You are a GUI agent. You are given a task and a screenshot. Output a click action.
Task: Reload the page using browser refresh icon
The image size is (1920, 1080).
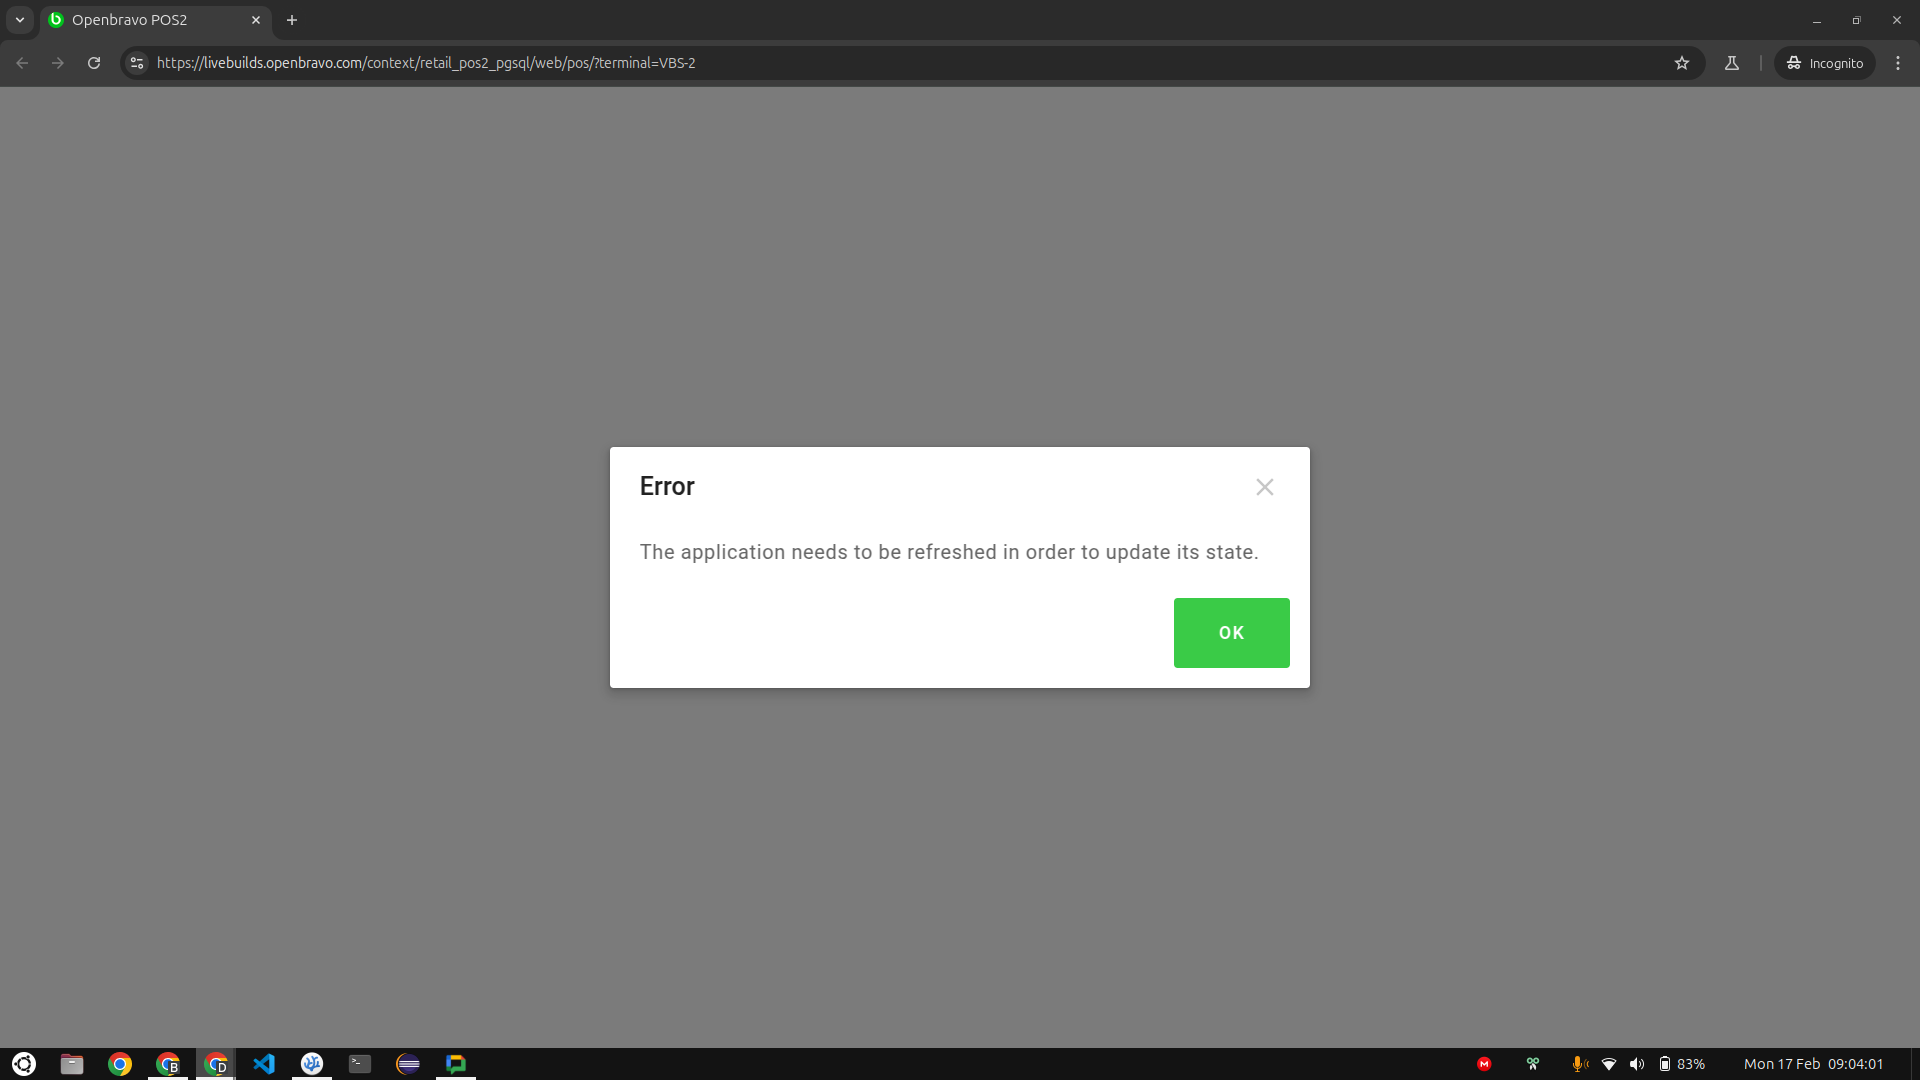94,63
